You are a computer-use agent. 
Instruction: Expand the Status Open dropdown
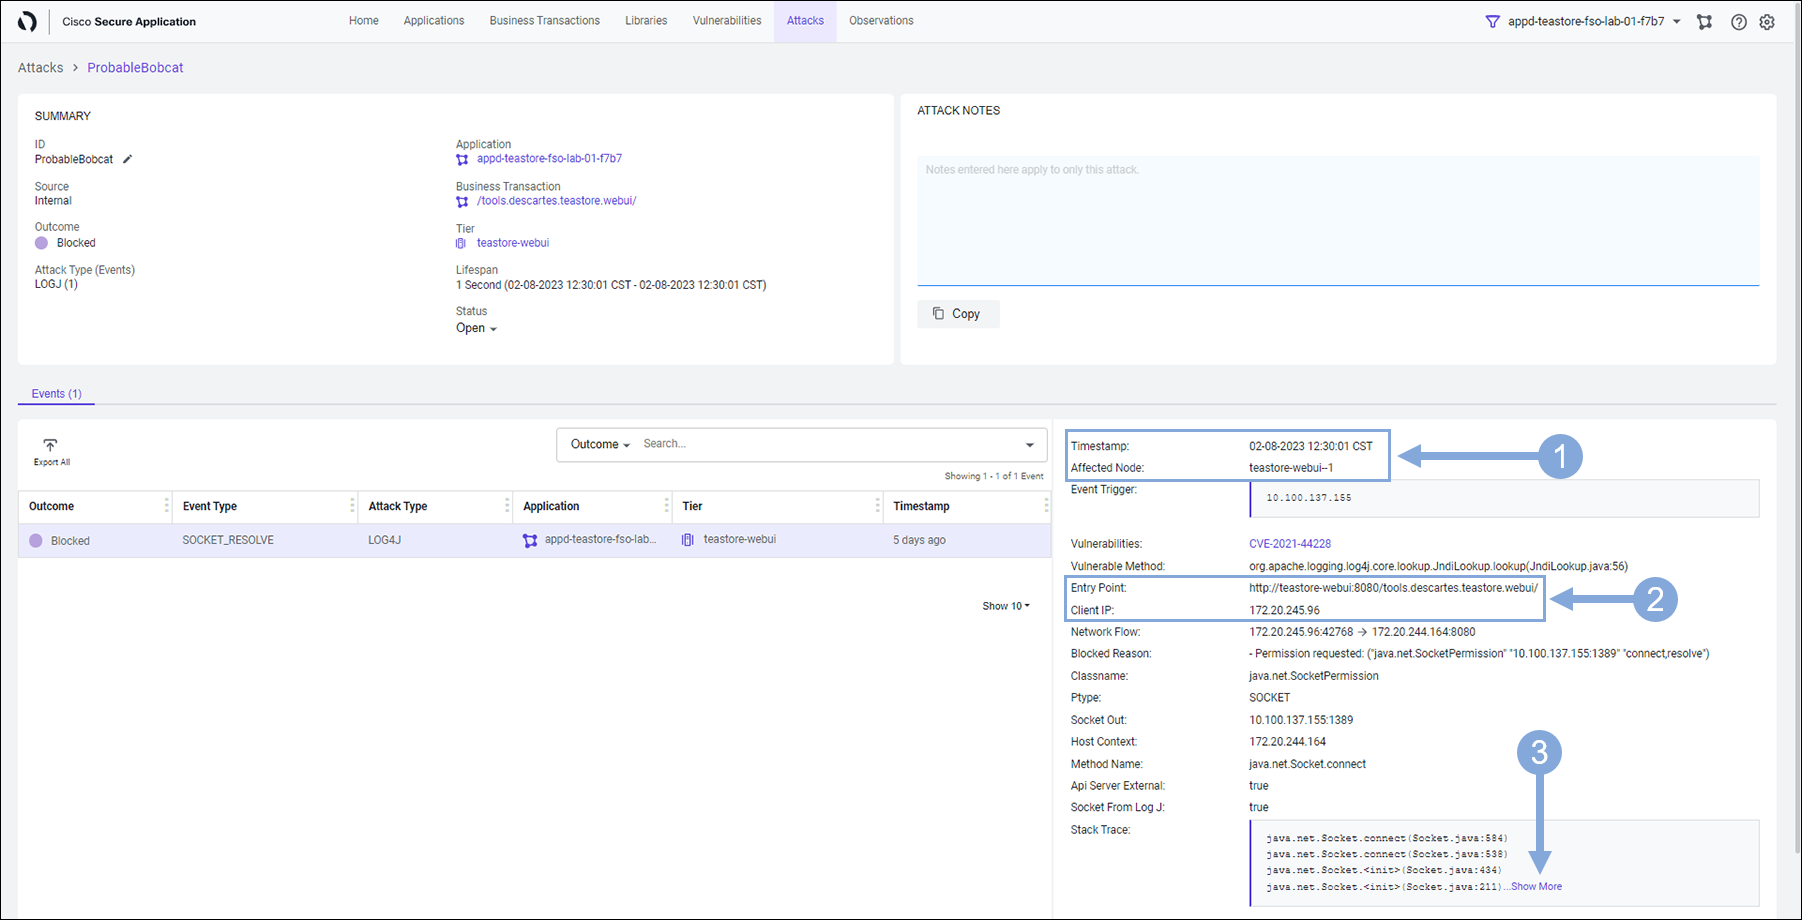tap(477, 328)
